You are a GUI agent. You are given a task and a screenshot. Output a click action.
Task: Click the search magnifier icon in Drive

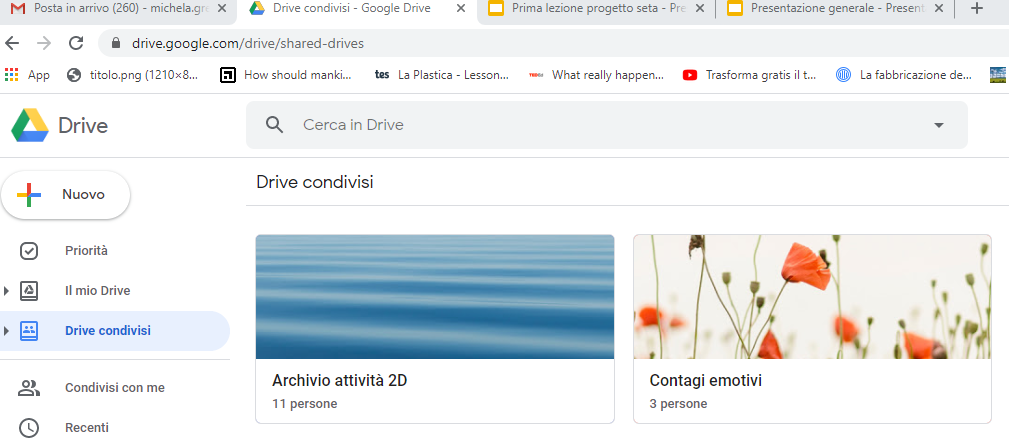click(275, 125)
